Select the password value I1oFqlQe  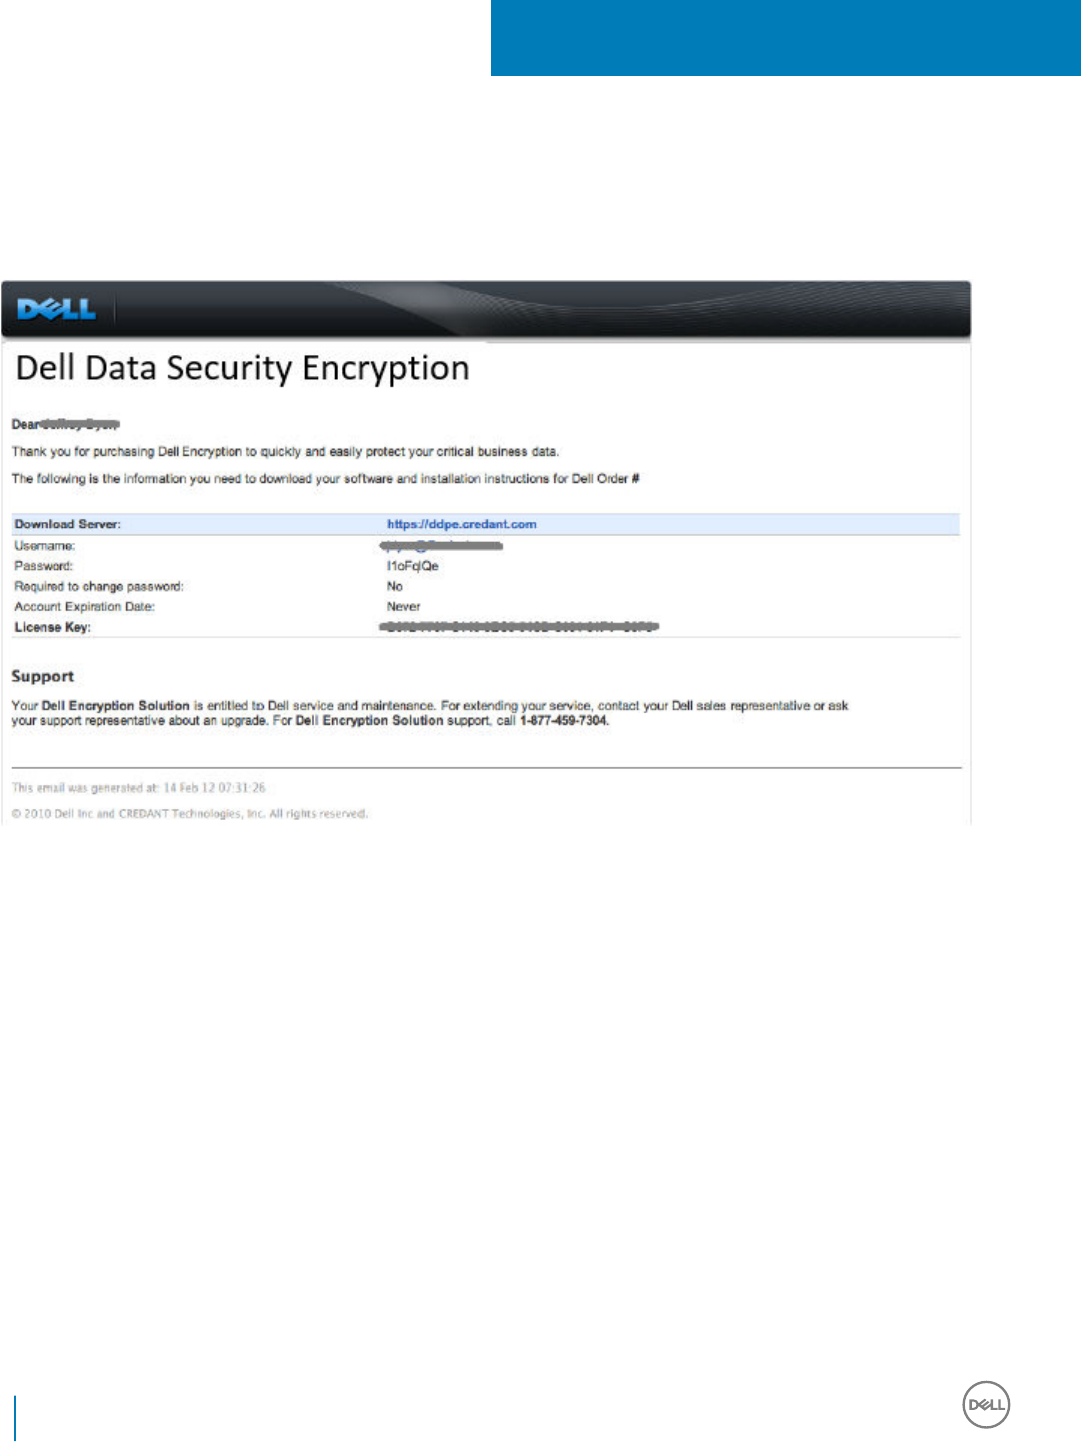pos(412,566)
